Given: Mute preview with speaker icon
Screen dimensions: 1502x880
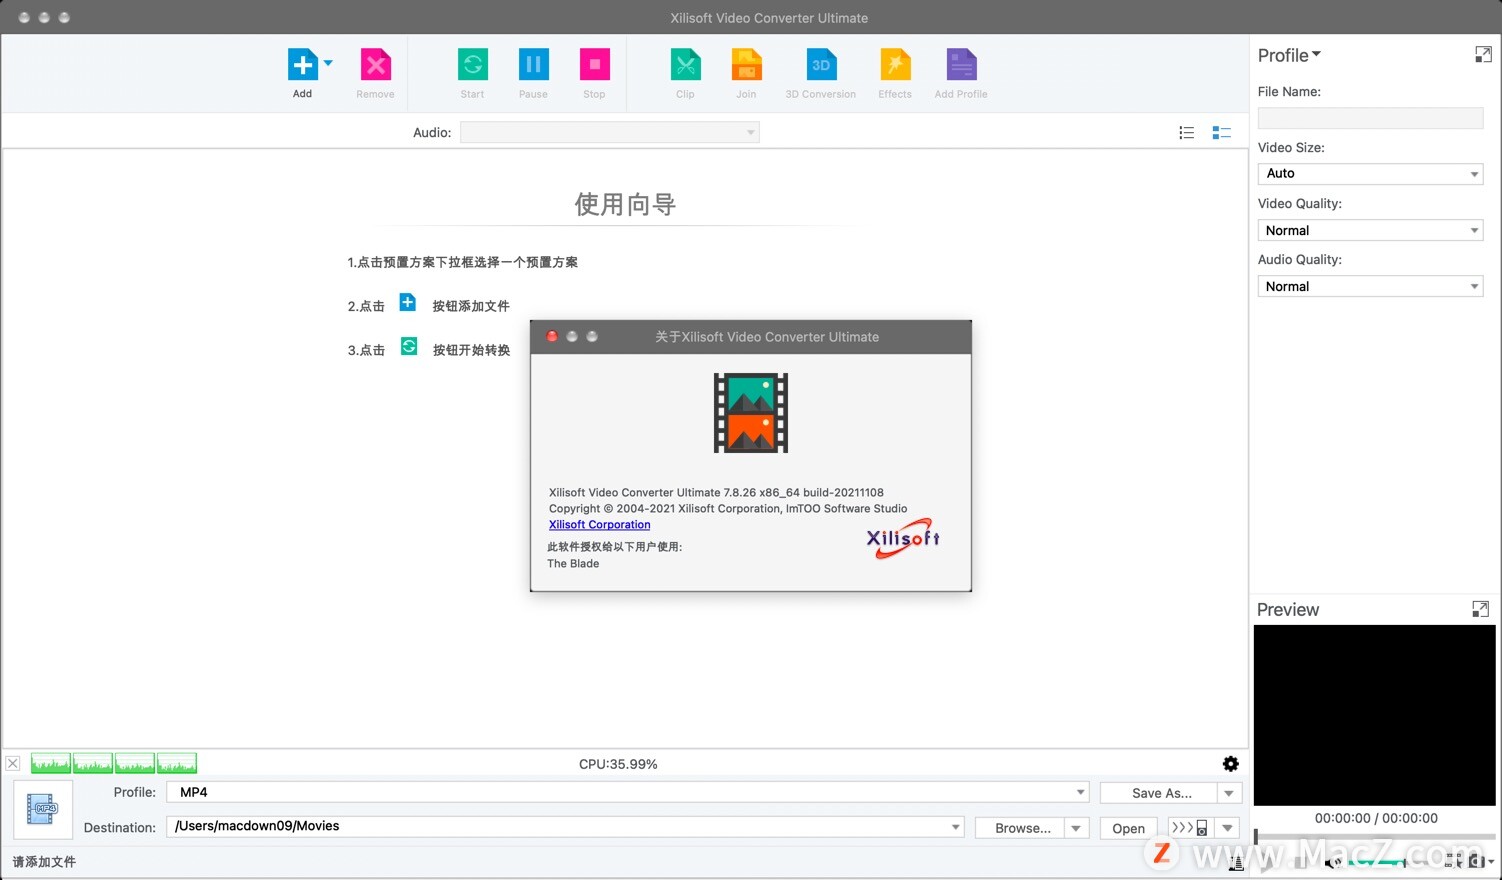Looking at the screenshot, I should [1332, 861].
